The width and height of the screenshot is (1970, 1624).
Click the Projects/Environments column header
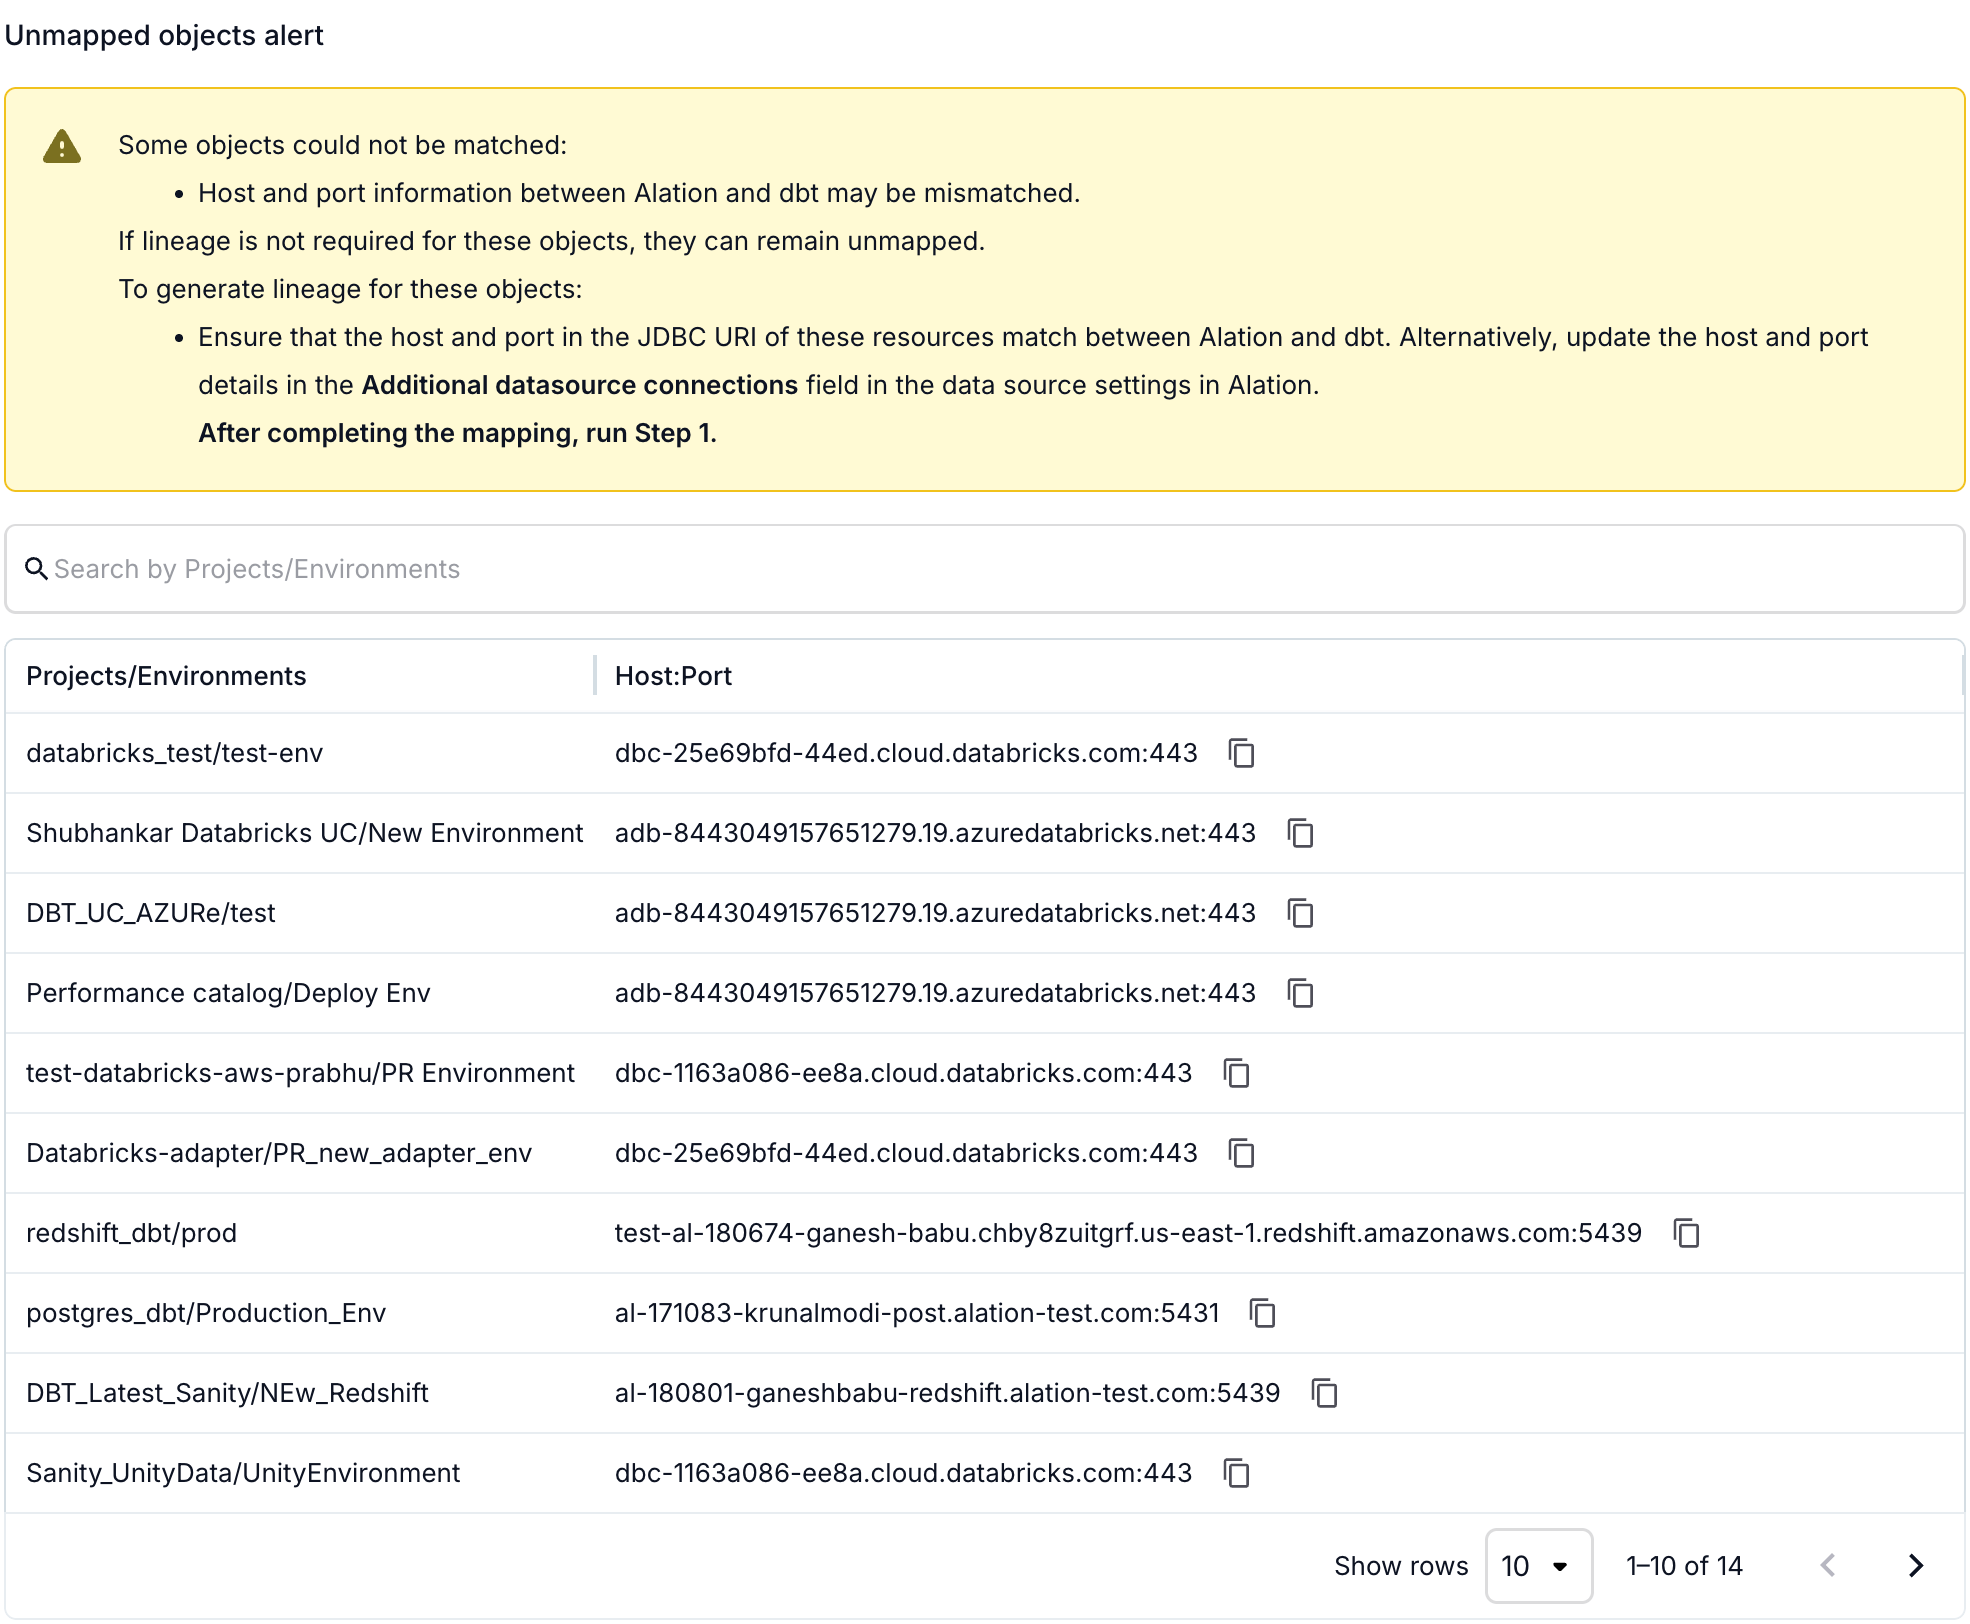[166, 676]
